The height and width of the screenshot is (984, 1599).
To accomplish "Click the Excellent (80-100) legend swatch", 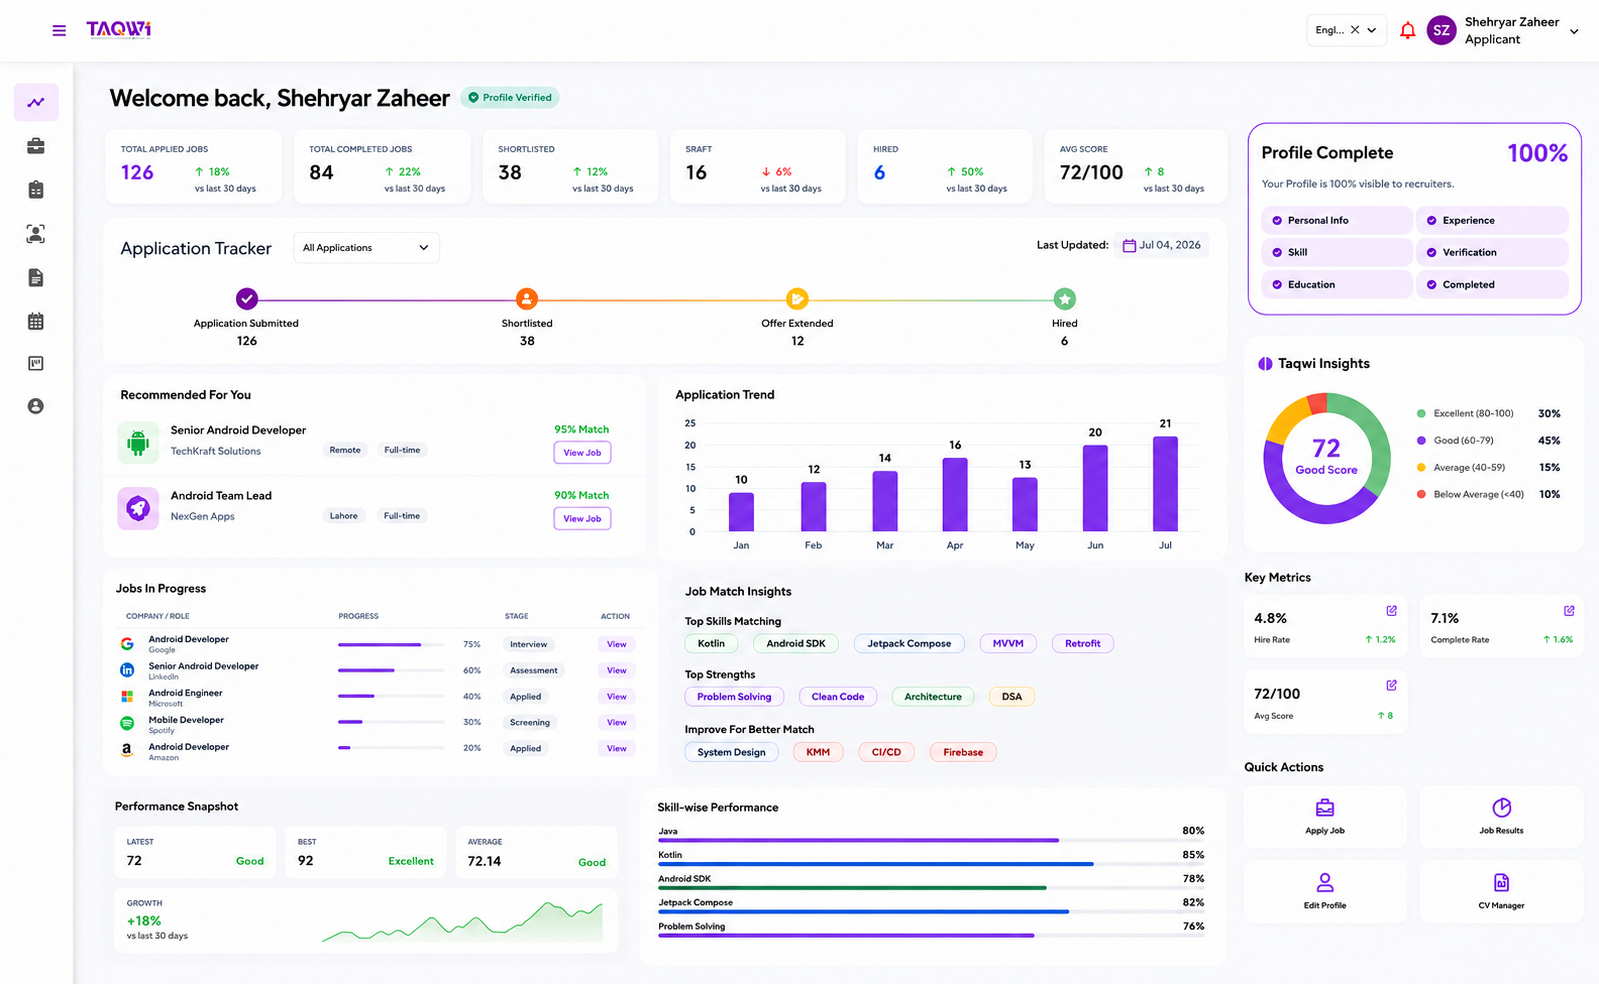I will 1421,414.
